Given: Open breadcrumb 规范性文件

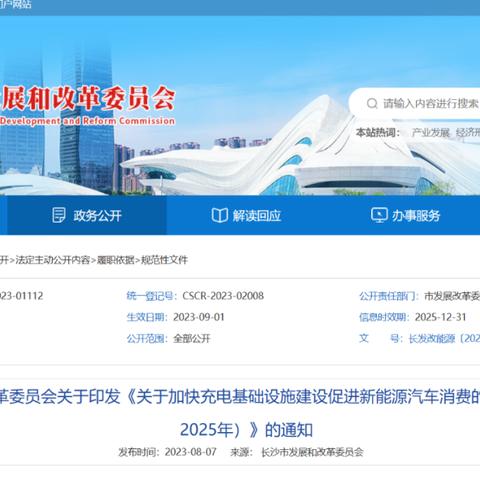Looking at the screenshot, I should [x=164, y=260].
